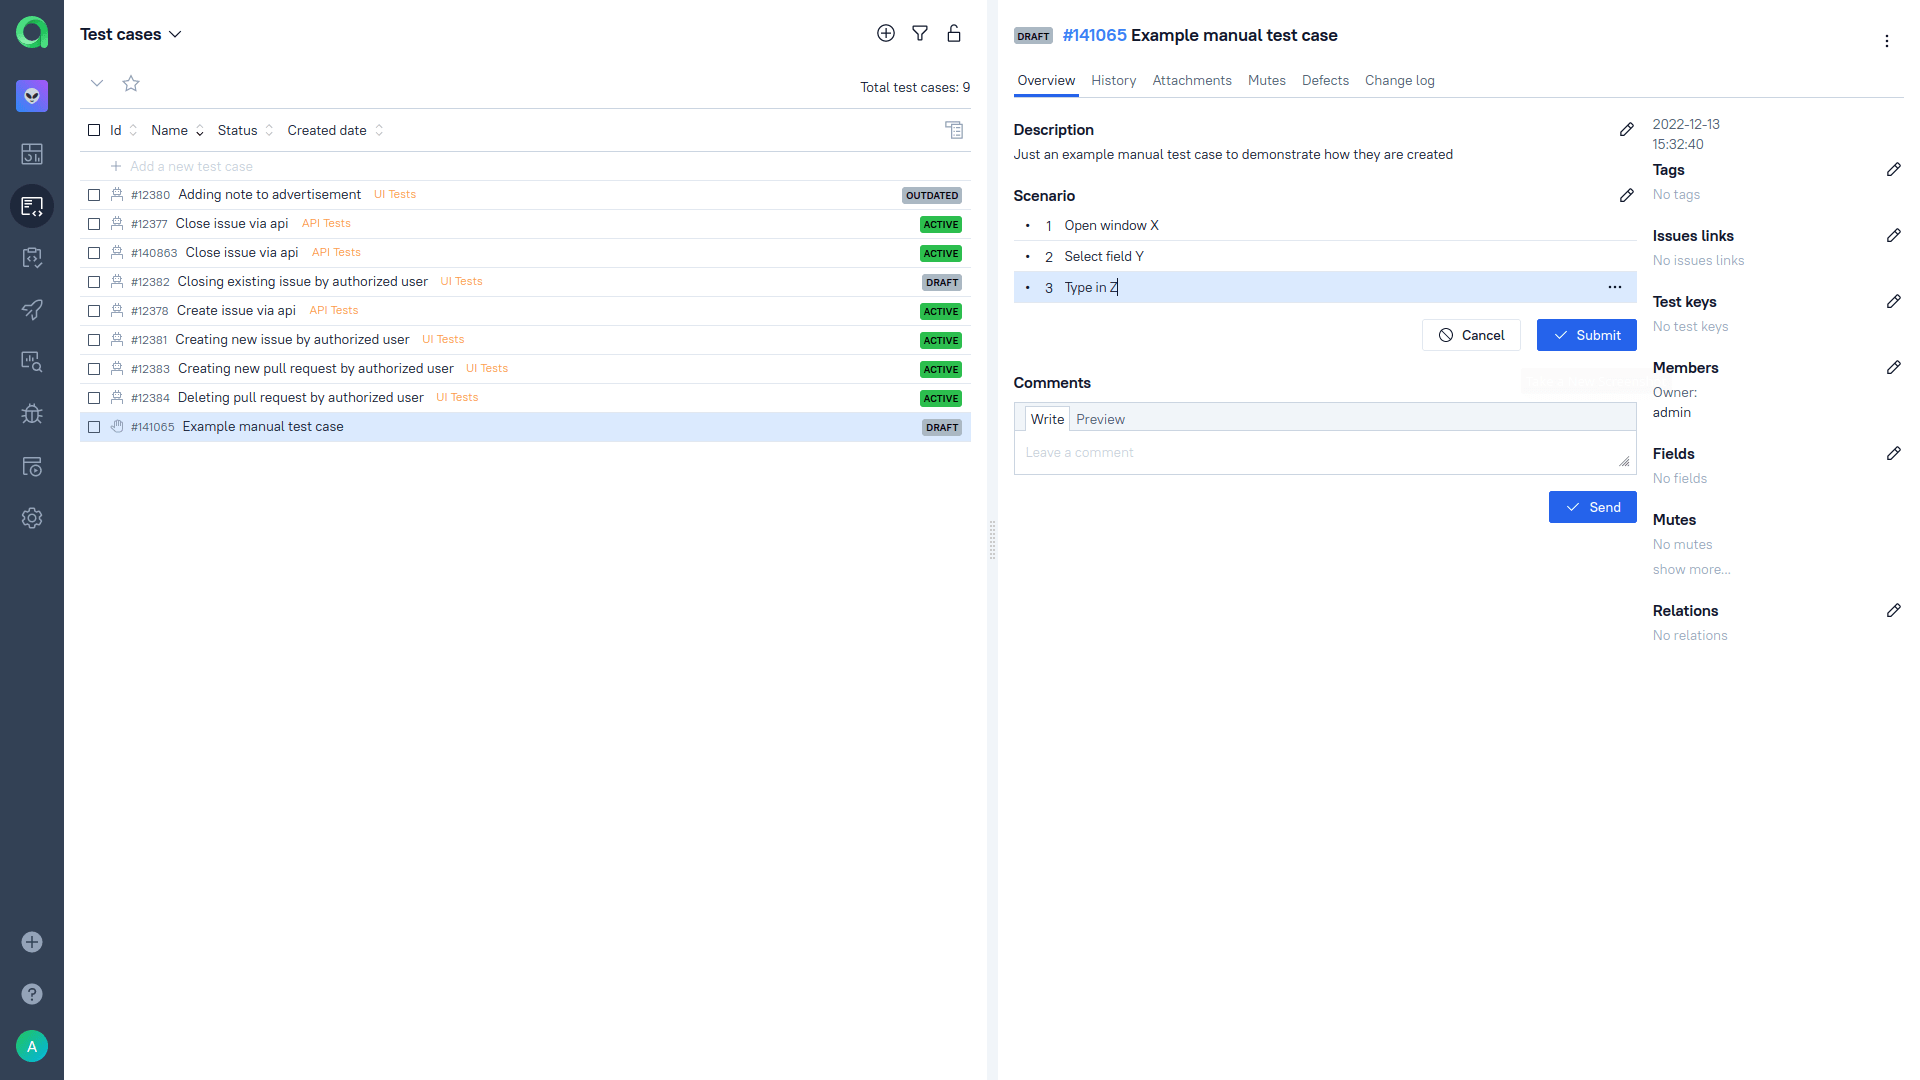Screen dimensions: 1920x1080
Task: Open the Defects bug icon
Action: 32,413
